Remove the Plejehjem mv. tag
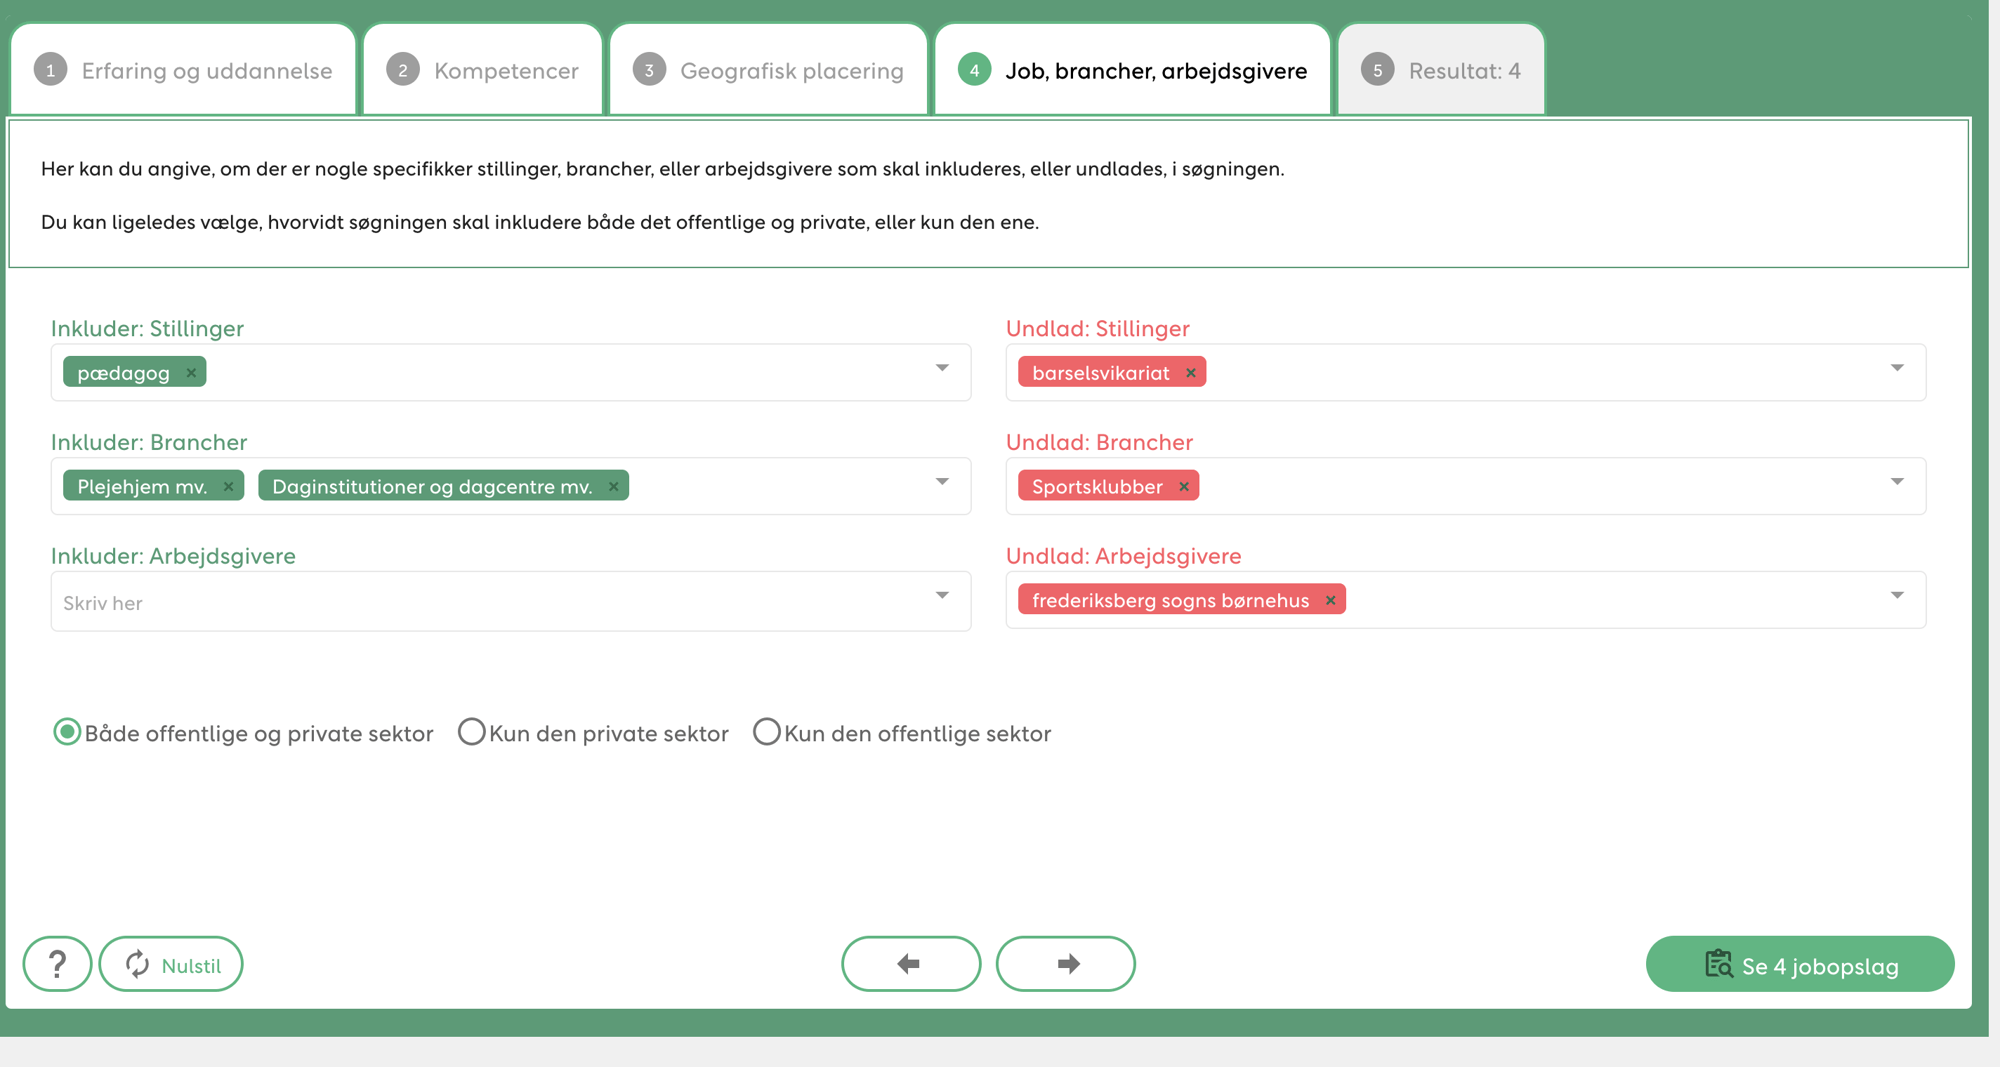This screenshot has height=1067, width=2000. [228, 487]
